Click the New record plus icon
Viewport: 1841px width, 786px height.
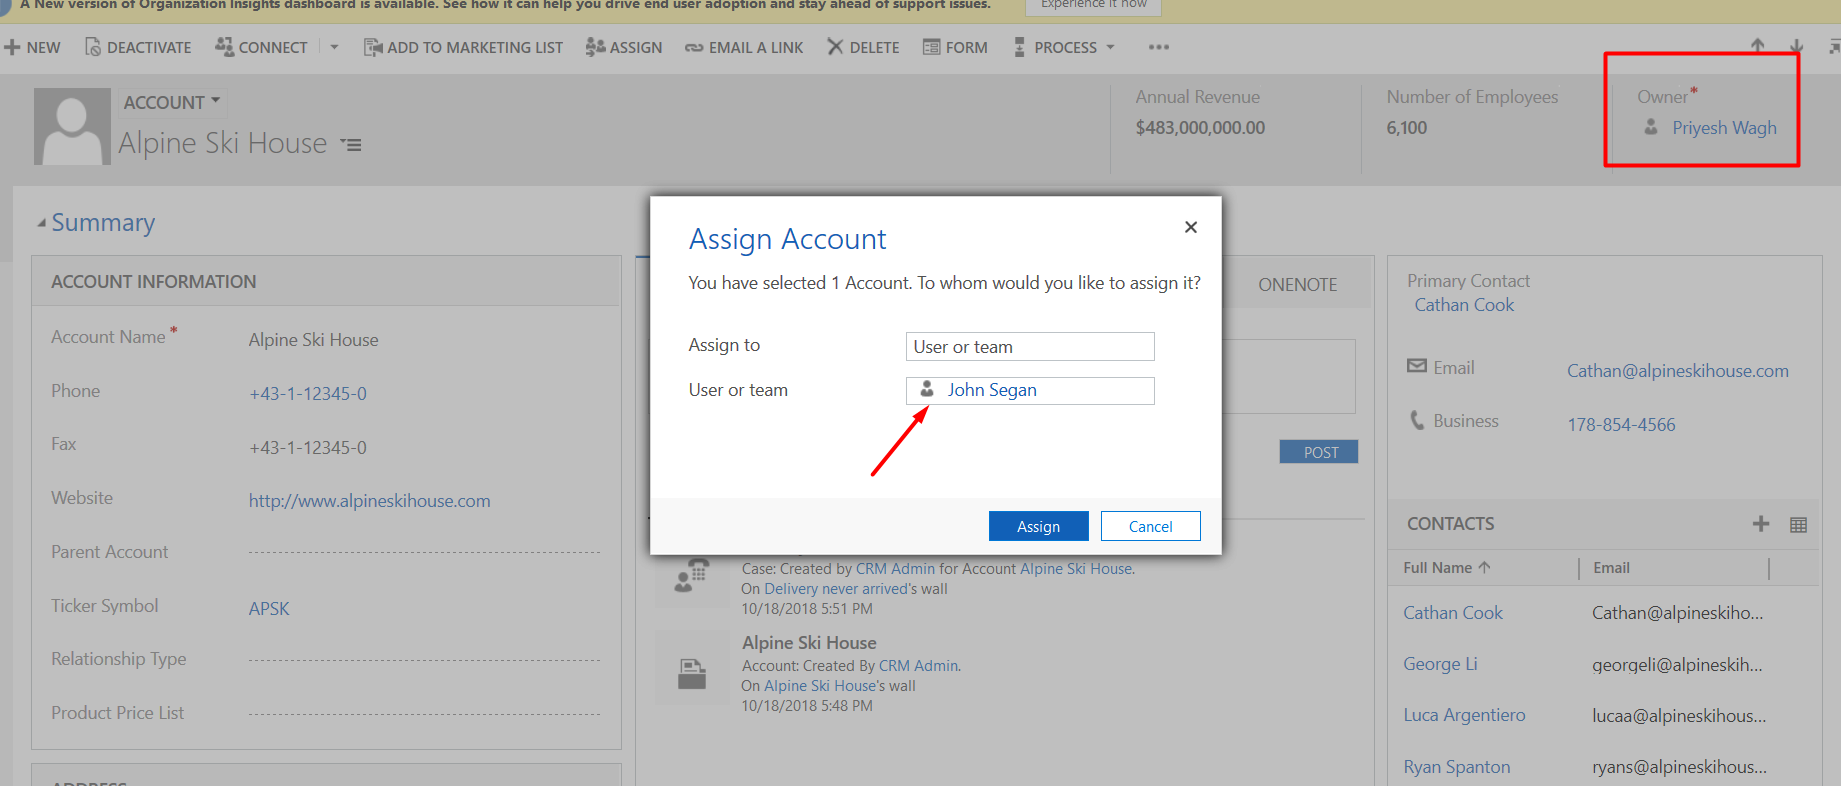coord(13,47)
